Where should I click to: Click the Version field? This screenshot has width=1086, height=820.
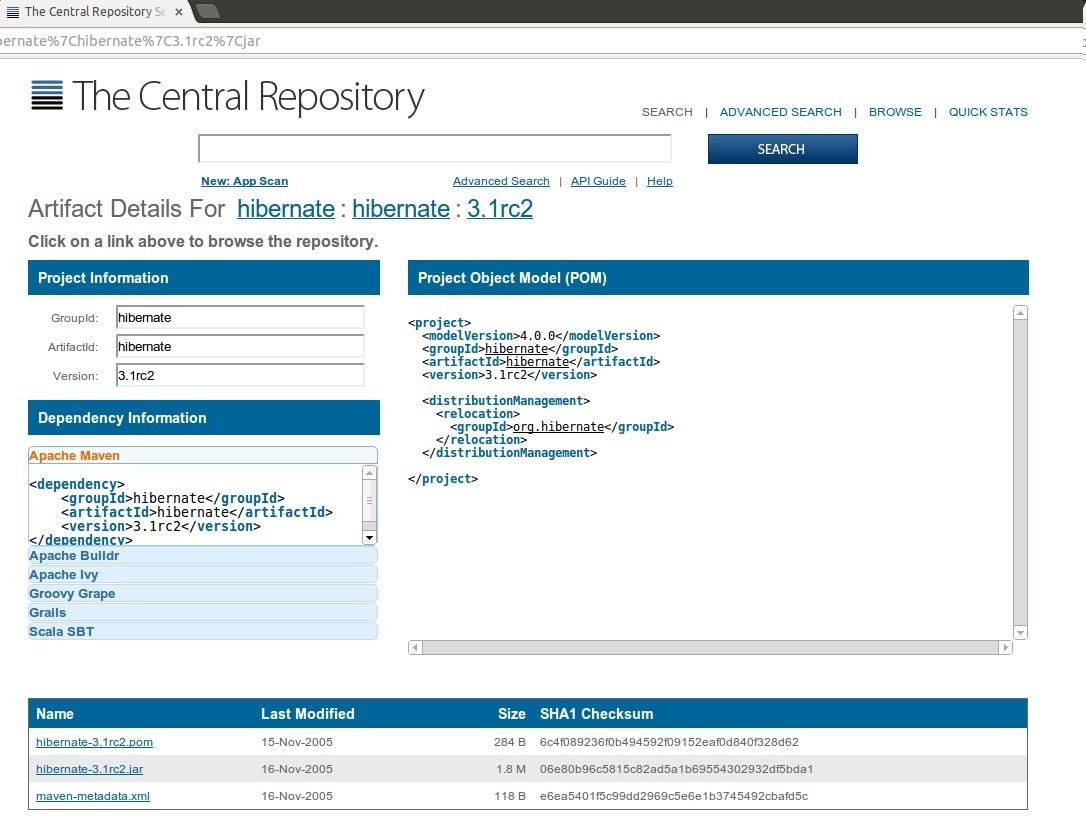tap(240, 375)
